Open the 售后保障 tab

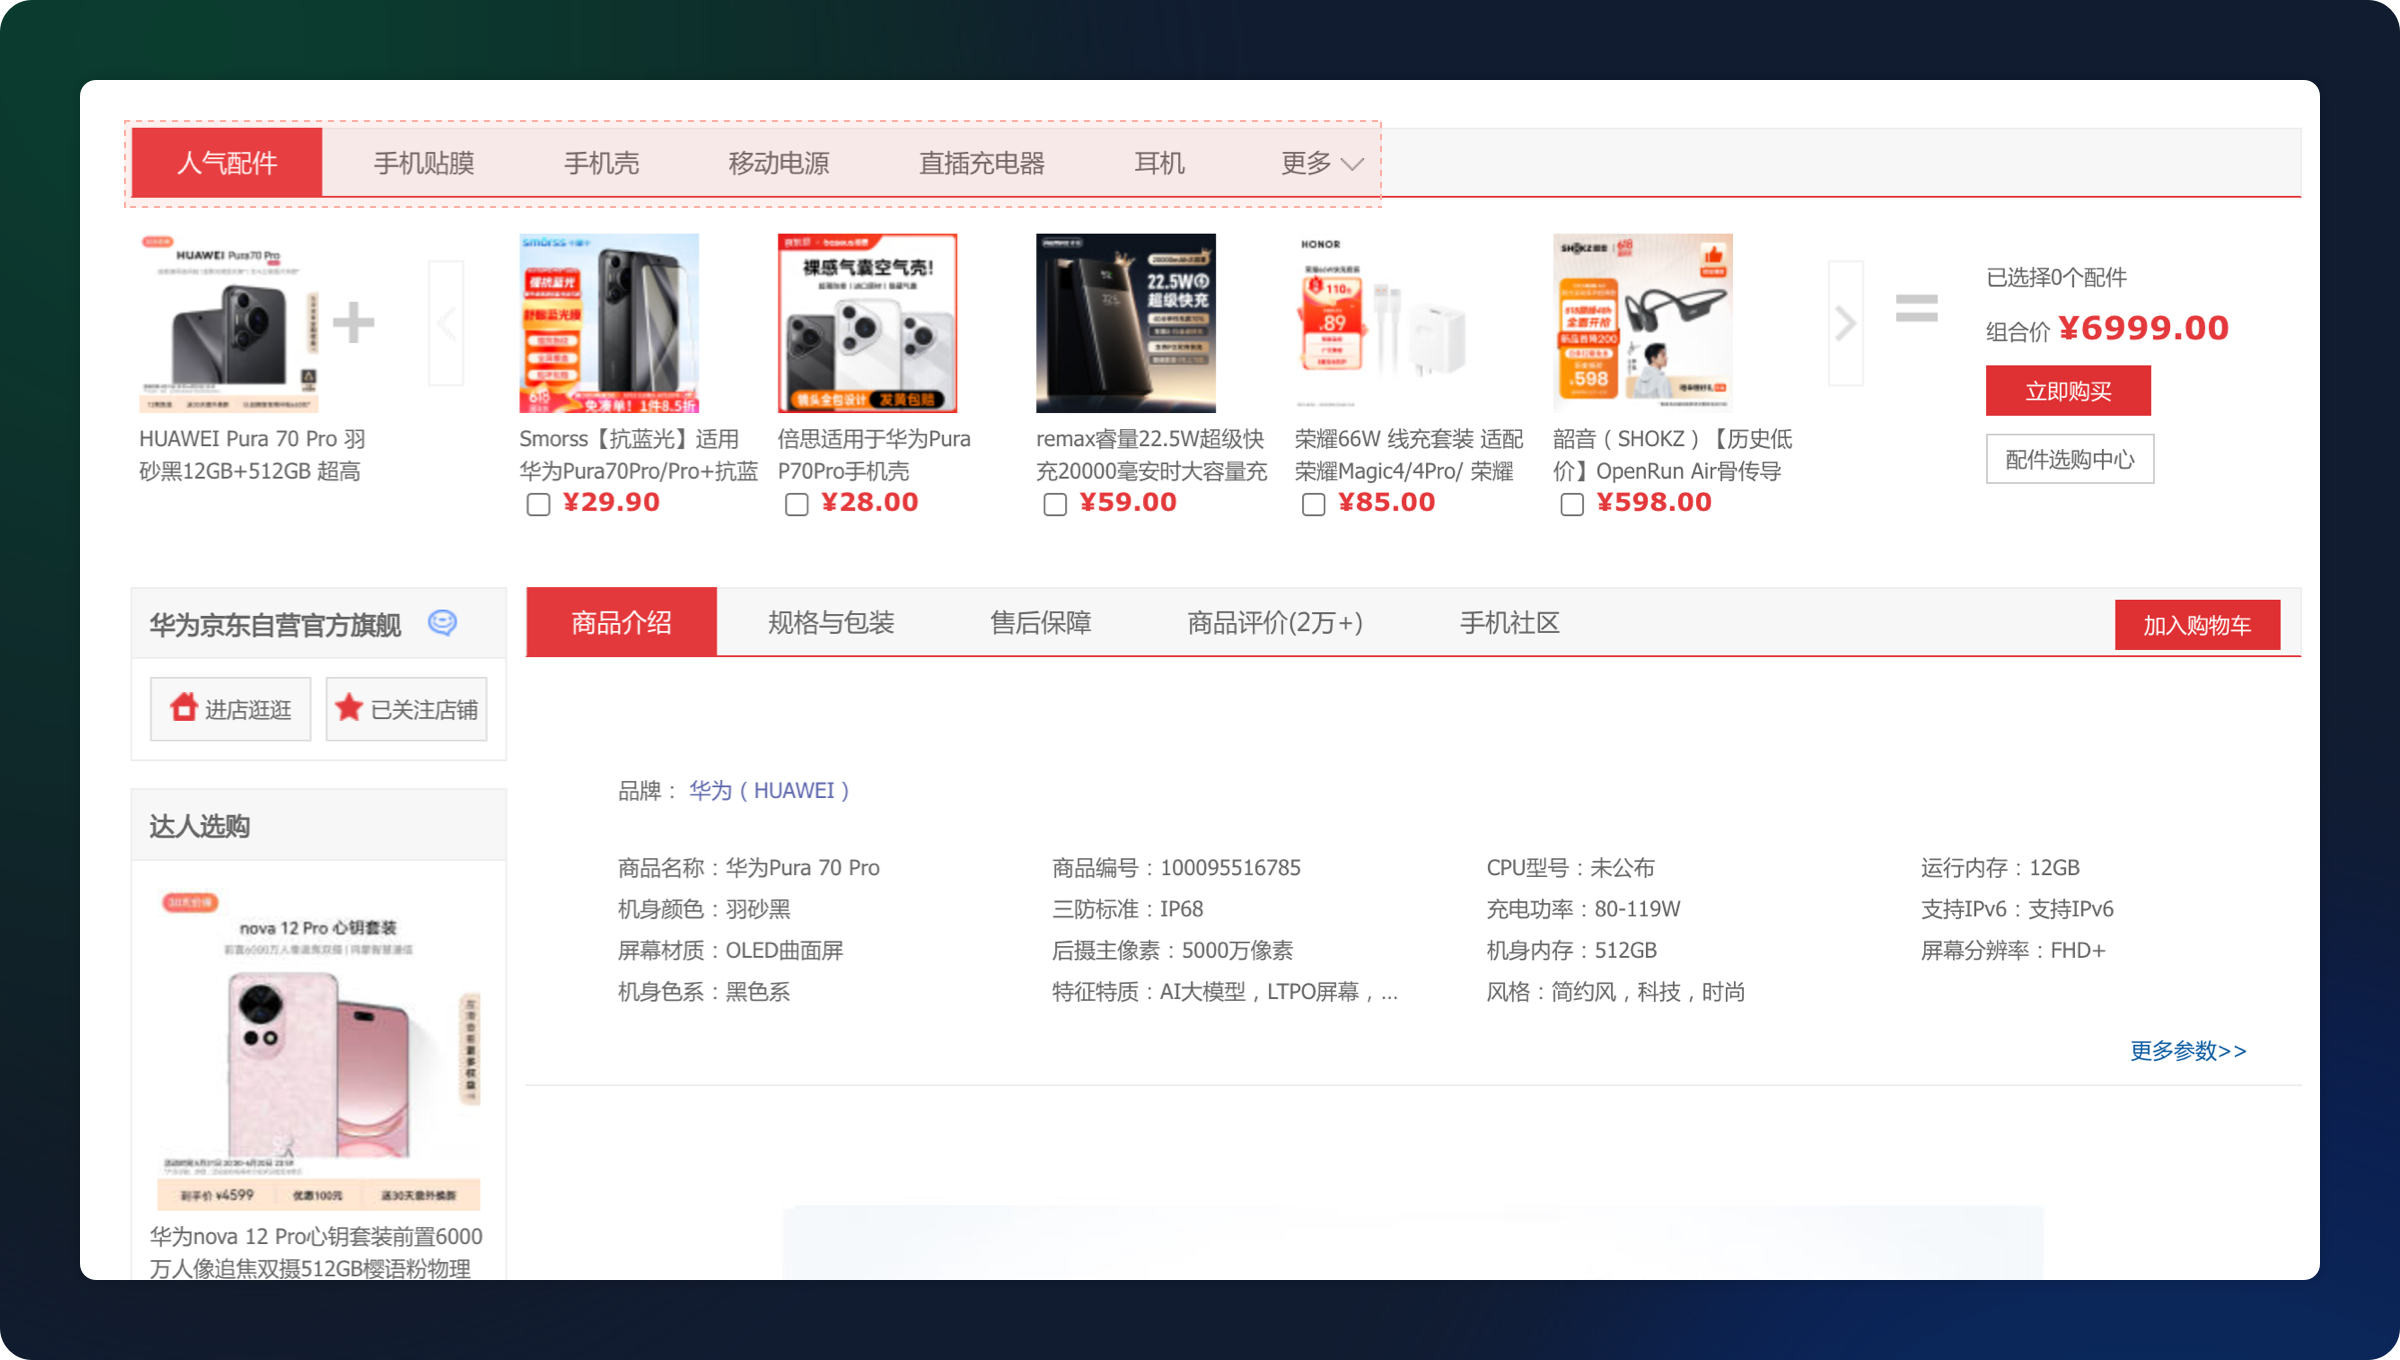point(1040,622)
